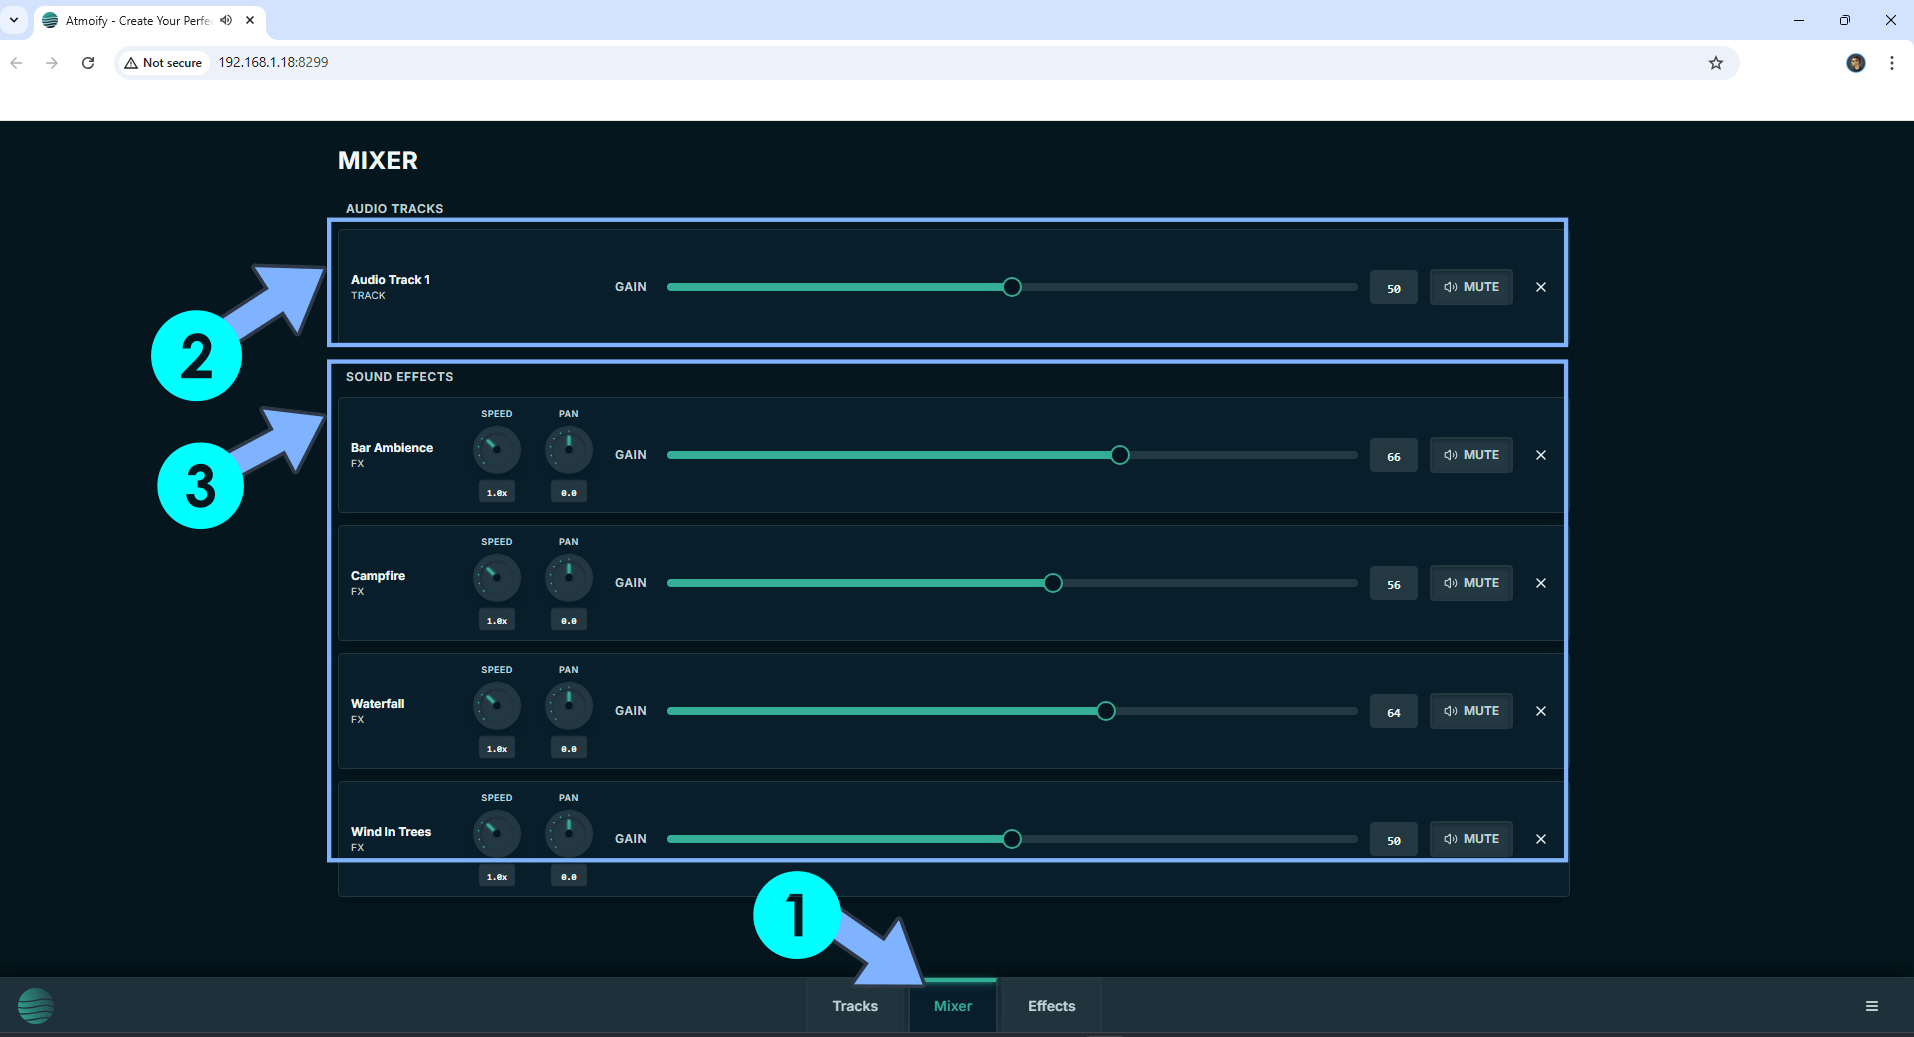The image size is (1914, 1037).
Task: Open the hamburger menu in the bottom right
Action: [1872, 1006]
